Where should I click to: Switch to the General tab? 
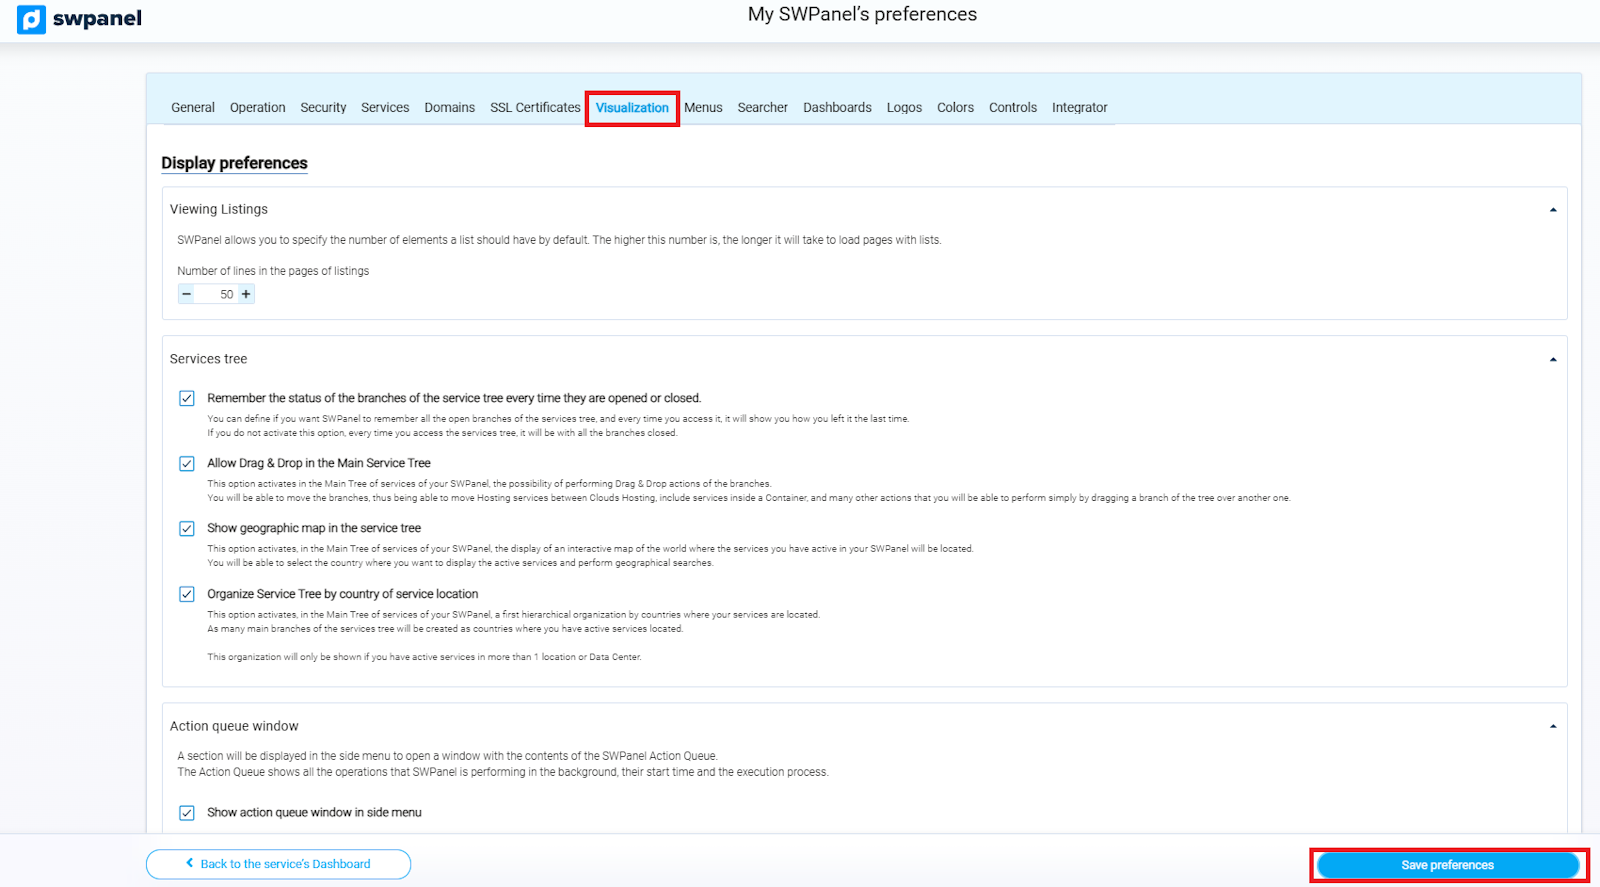coord(193,108)
